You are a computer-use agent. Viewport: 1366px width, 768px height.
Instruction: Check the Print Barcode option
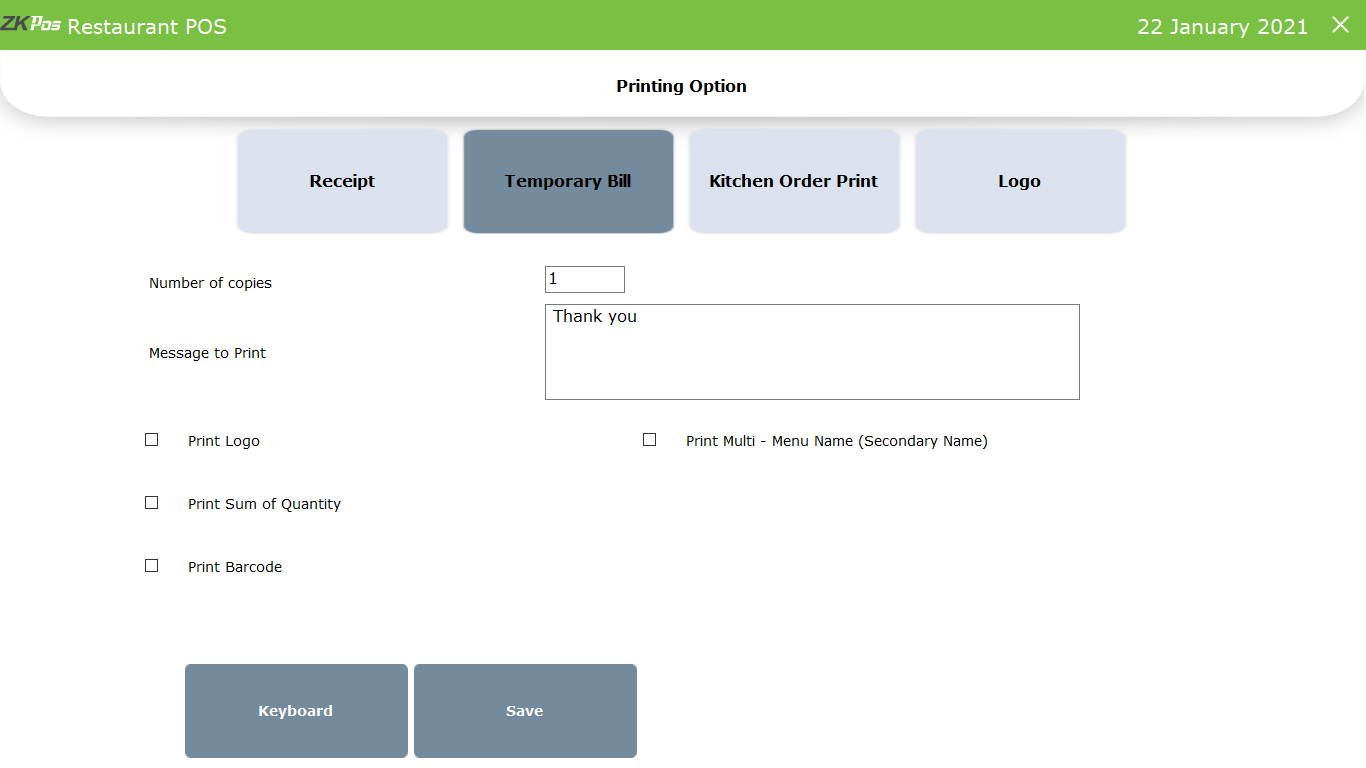pyautogui.click(x=152, y=565)
